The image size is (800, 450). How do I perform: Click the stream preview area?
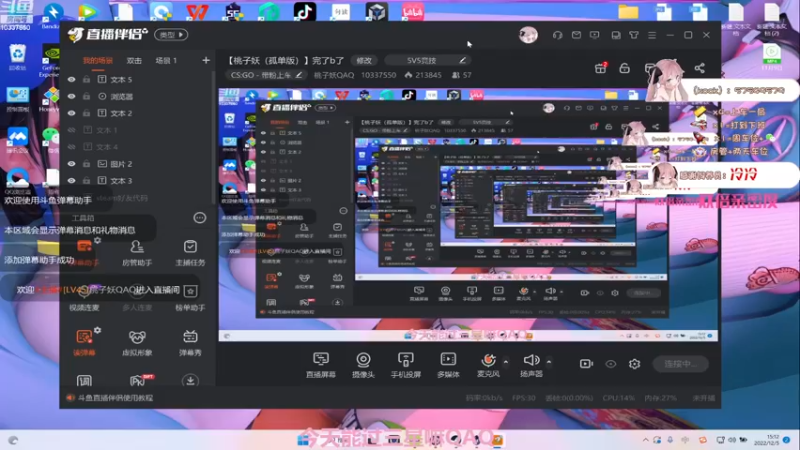[x=468, y=214]
